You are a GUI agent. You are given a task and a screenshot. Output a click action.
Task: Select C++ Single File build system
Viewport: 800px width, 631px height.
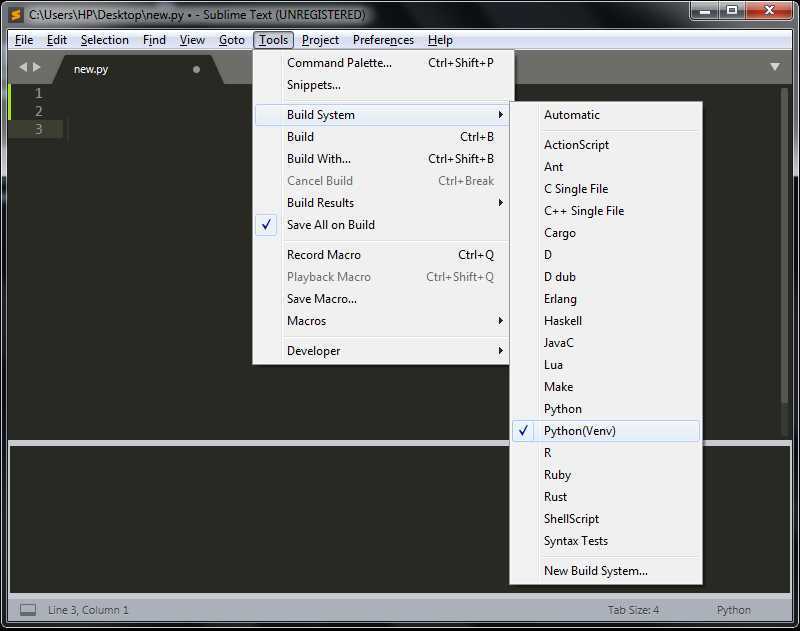[x=606, y=211]
